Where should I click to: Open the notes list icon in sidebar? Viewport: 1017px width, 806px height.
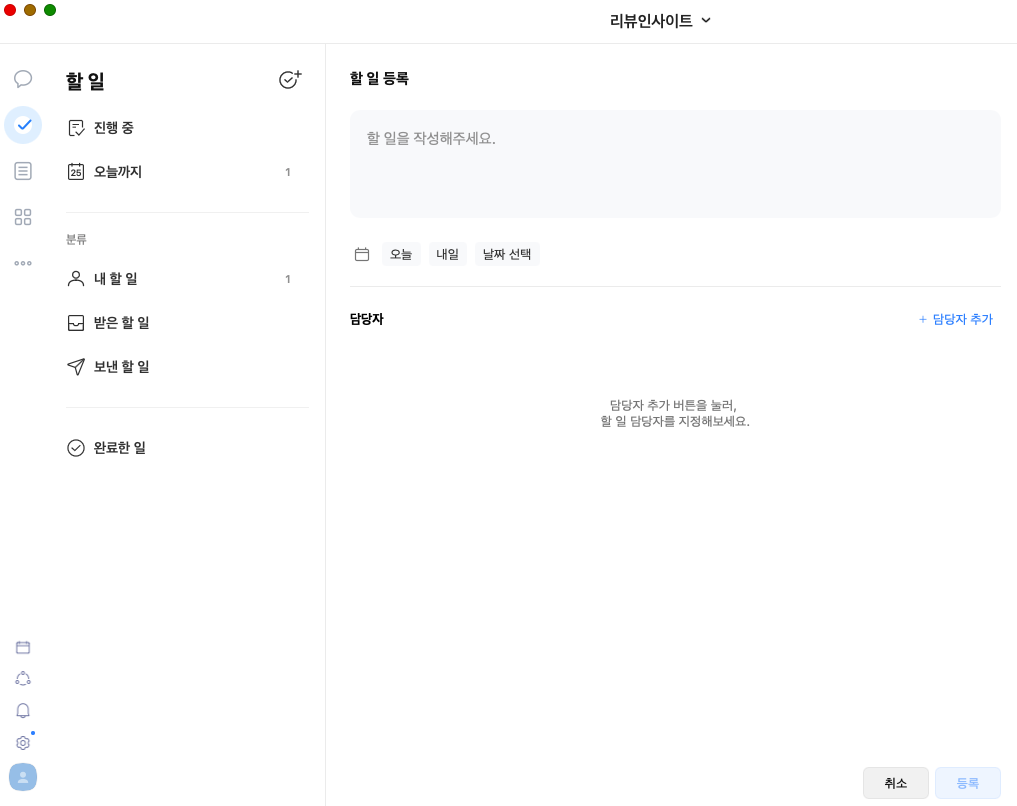pos(23,171)
